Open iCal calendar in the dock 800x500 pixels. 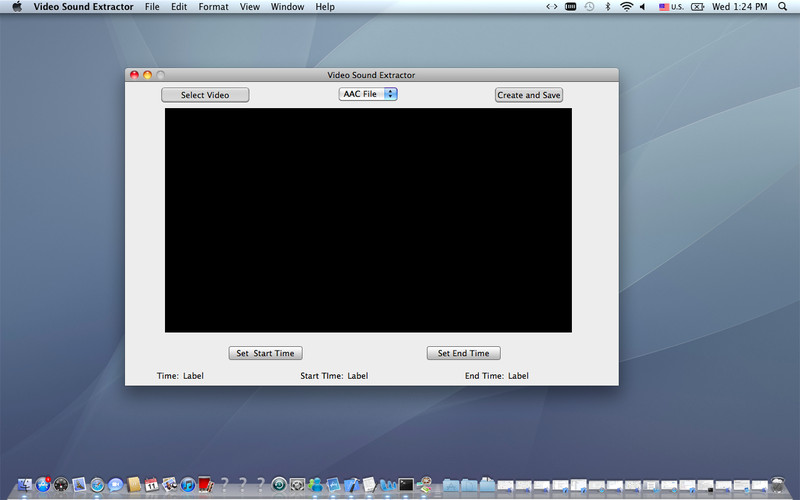pyautogui.click(x=152, y=484)
